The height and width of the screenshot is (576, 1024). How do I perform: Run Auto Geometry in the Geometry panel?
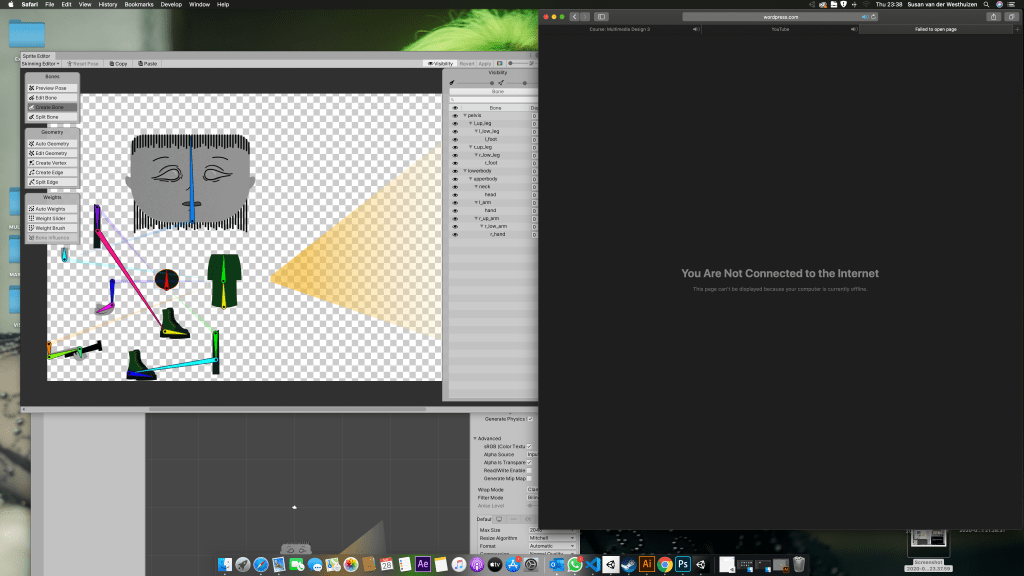(52, 144)
